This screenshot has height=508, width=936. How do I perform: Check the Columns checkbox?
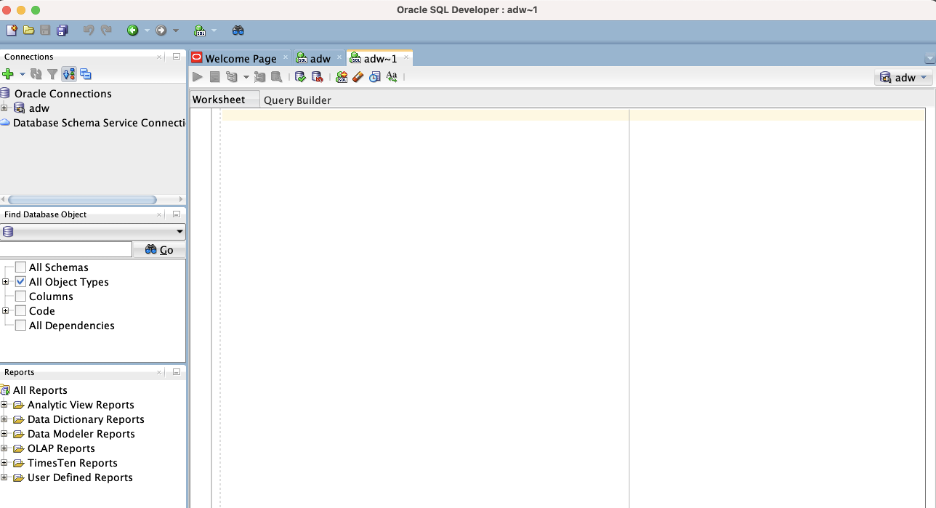pyautogui.click(x=20, y=296)
